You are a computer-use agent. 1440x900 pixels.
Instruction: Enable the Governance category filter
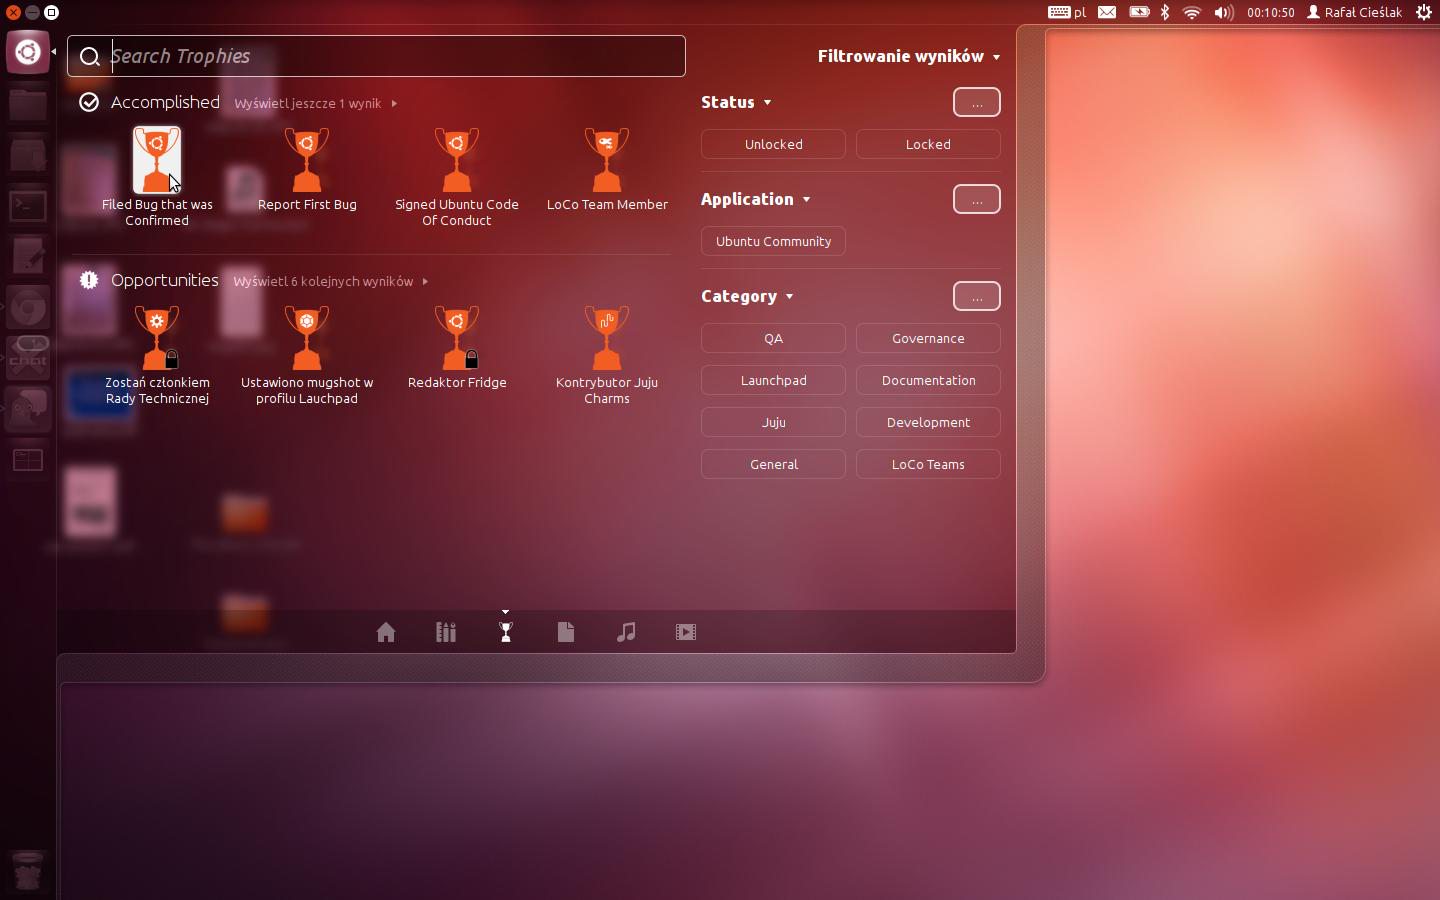[x=928, y=338]
